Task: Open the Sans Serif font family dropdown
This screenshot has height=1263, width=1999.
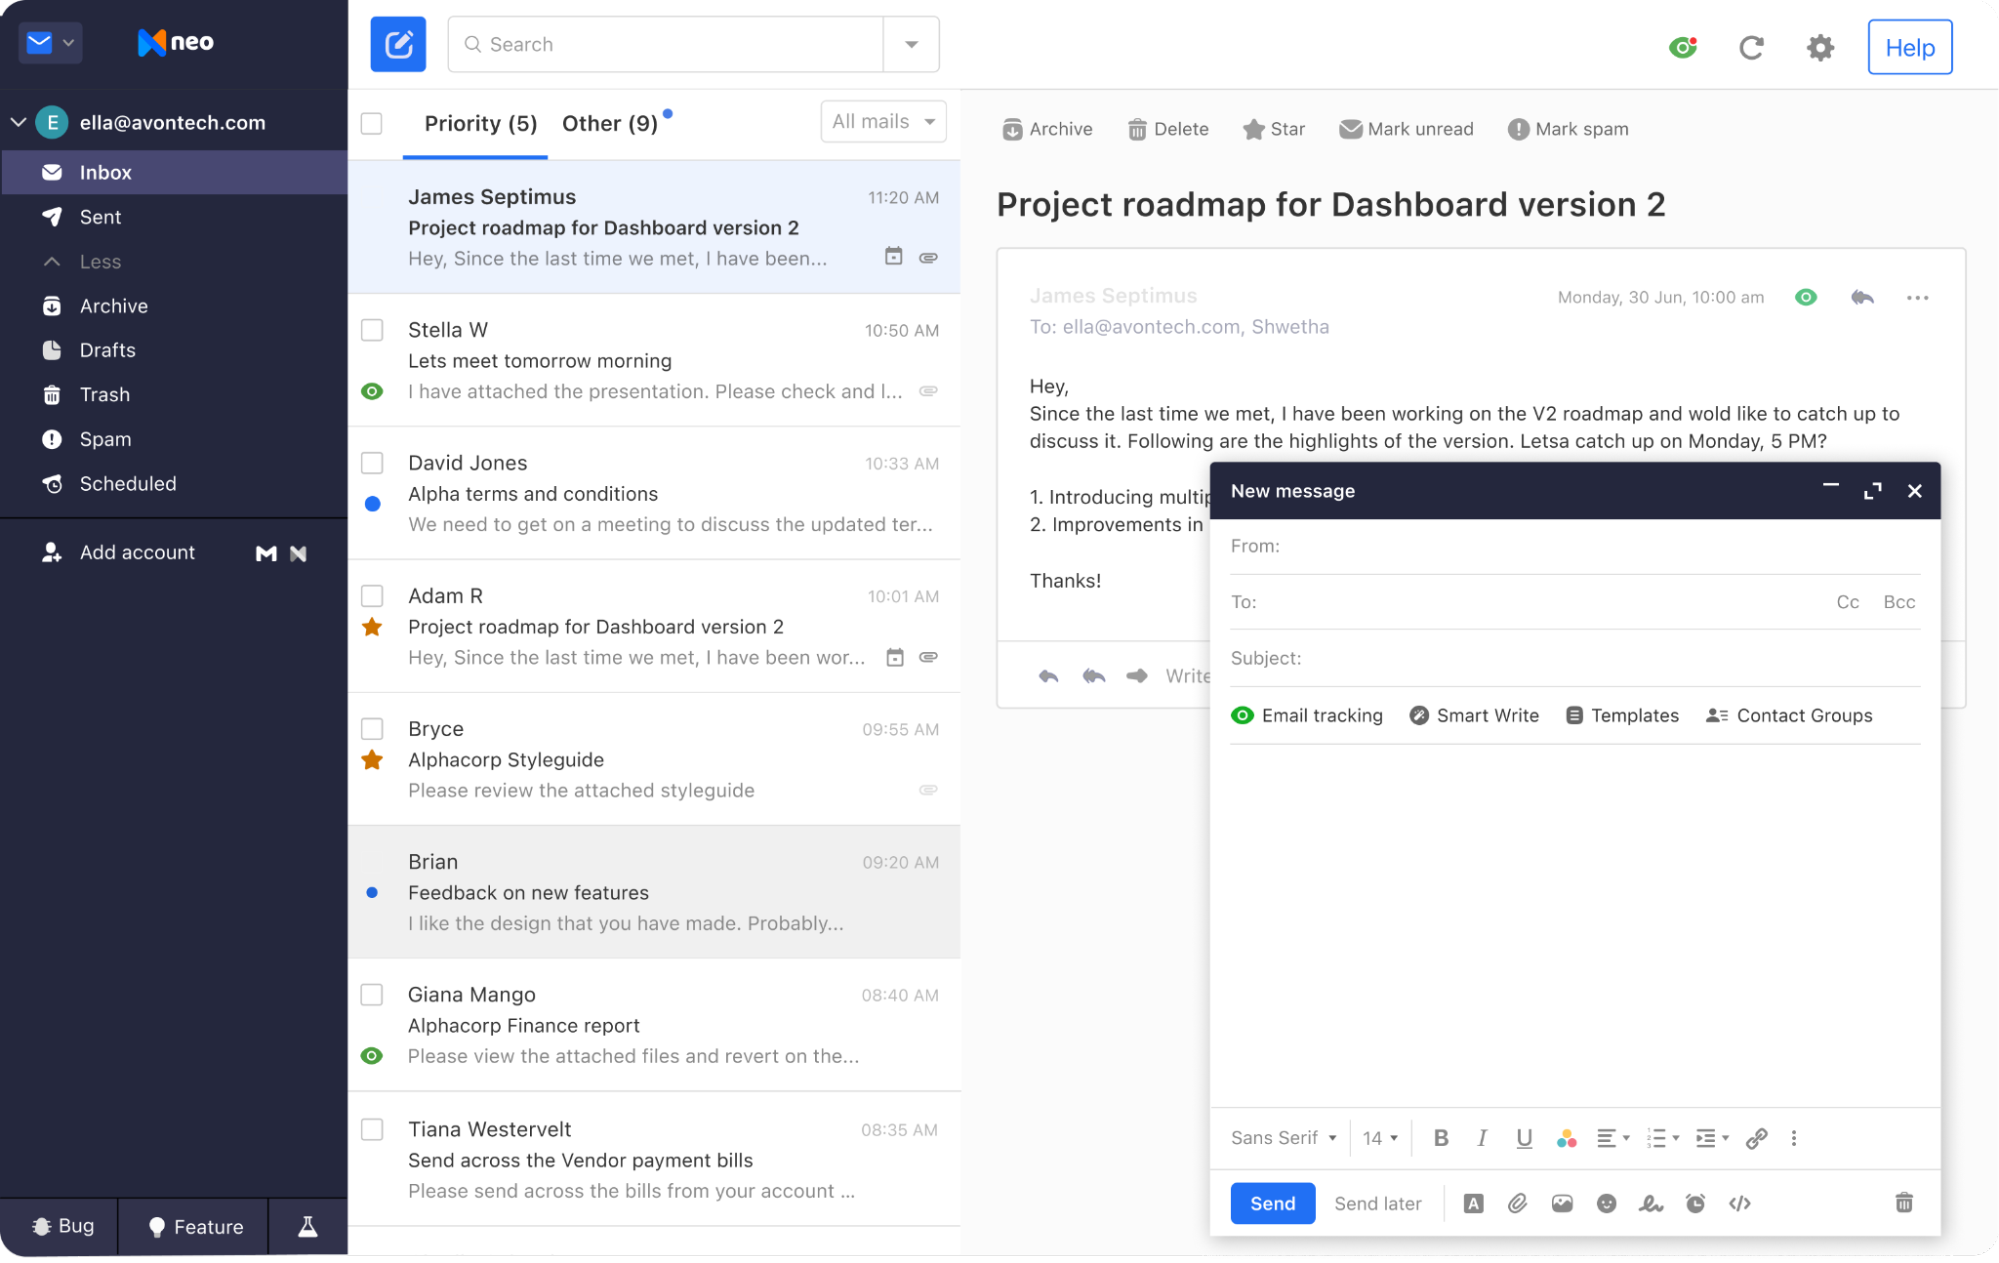Action: tap(1283, 1137)
